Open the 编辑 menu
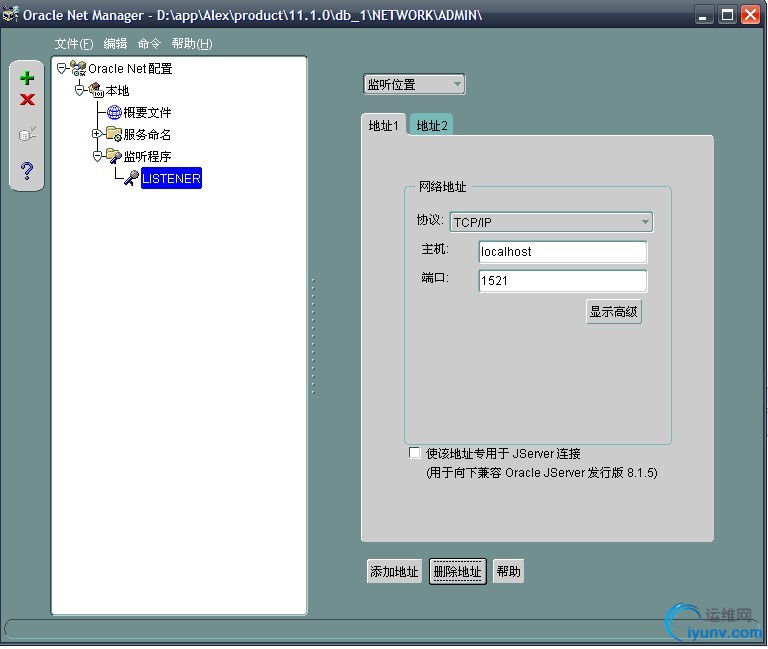This screenshot has height=649, width=768. 115,44
